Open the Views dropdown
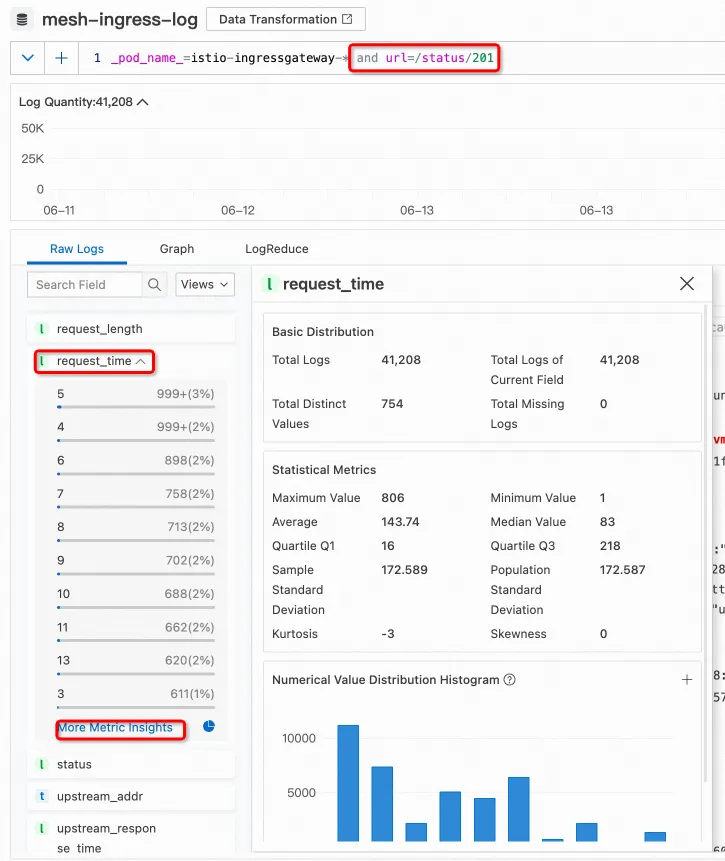Image resolution: width=725 pixels, height=861 pixels. coord(205,285)
